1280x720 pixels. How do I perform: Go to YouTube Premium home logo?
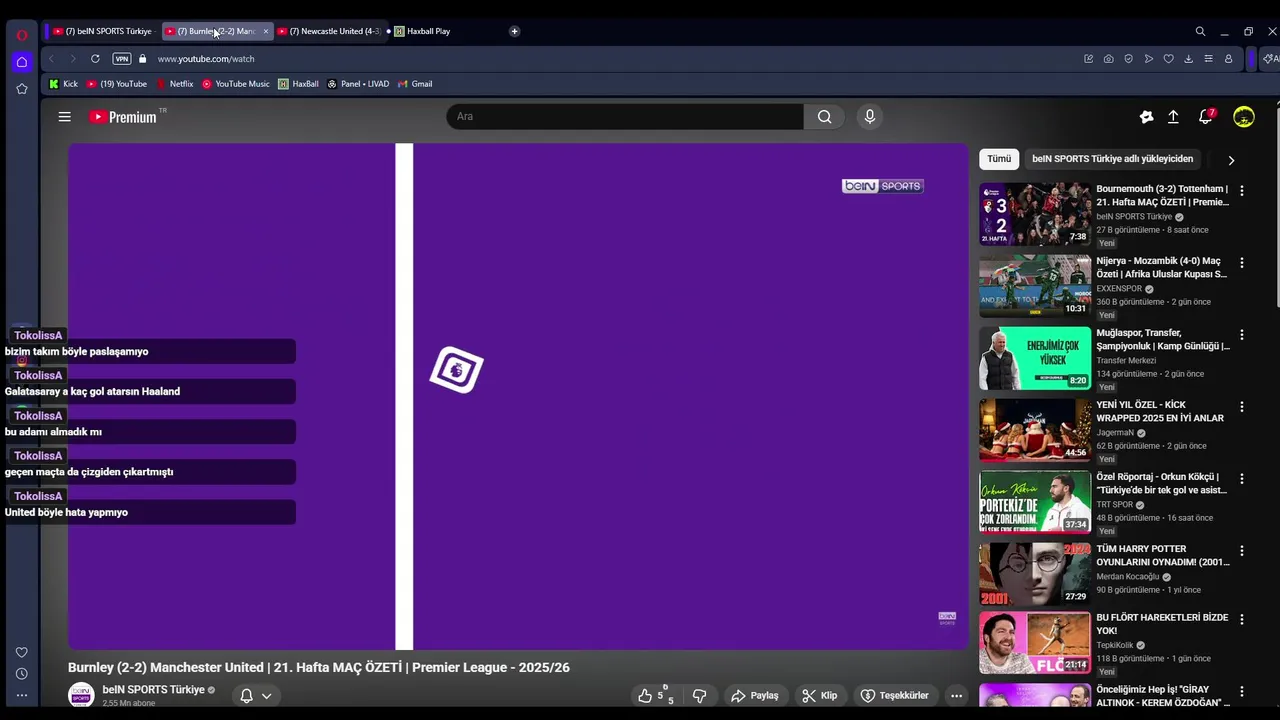click(x=123, y=117)
